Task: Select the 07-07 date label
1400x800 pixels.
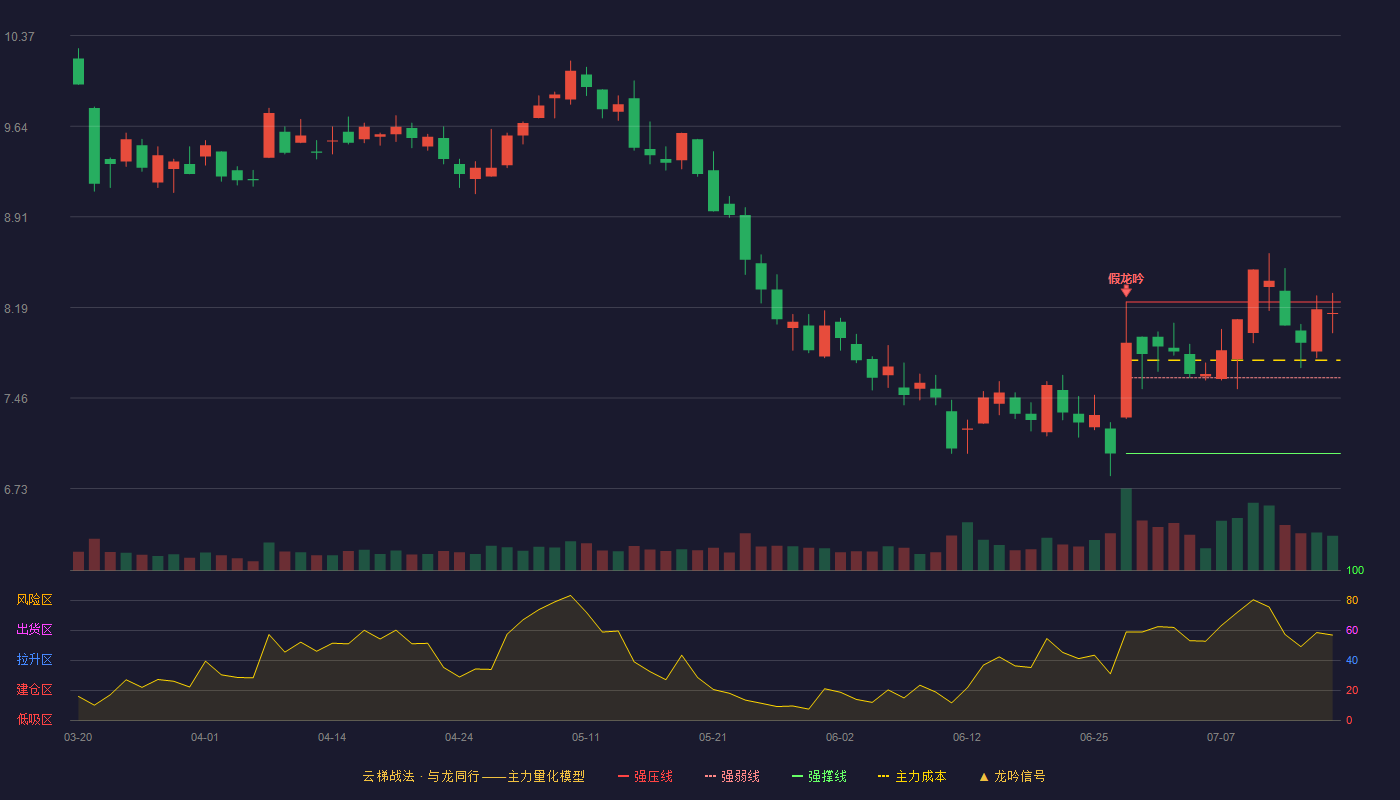Action: [1221, 737]
